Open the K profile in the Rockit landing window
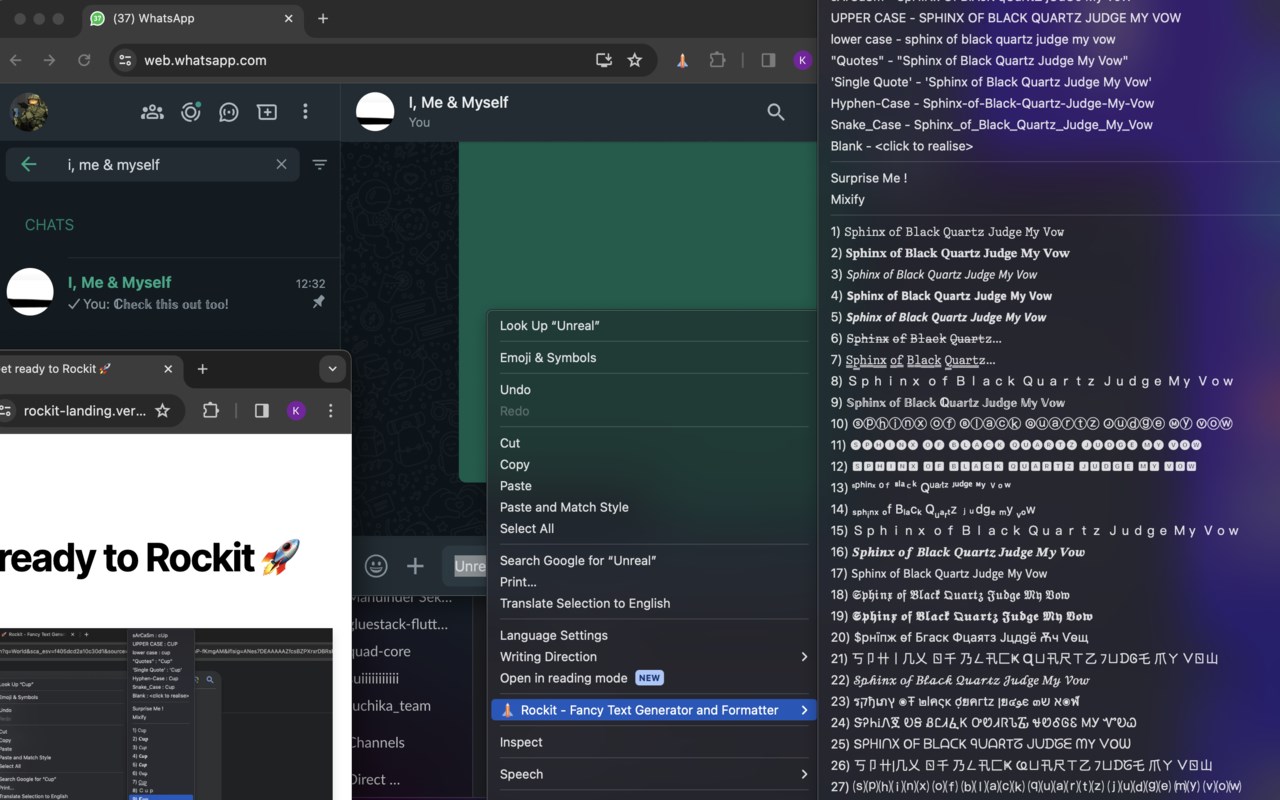This screenshot has height=800, width=1280. pyautogui.click(x=296, y=410)
